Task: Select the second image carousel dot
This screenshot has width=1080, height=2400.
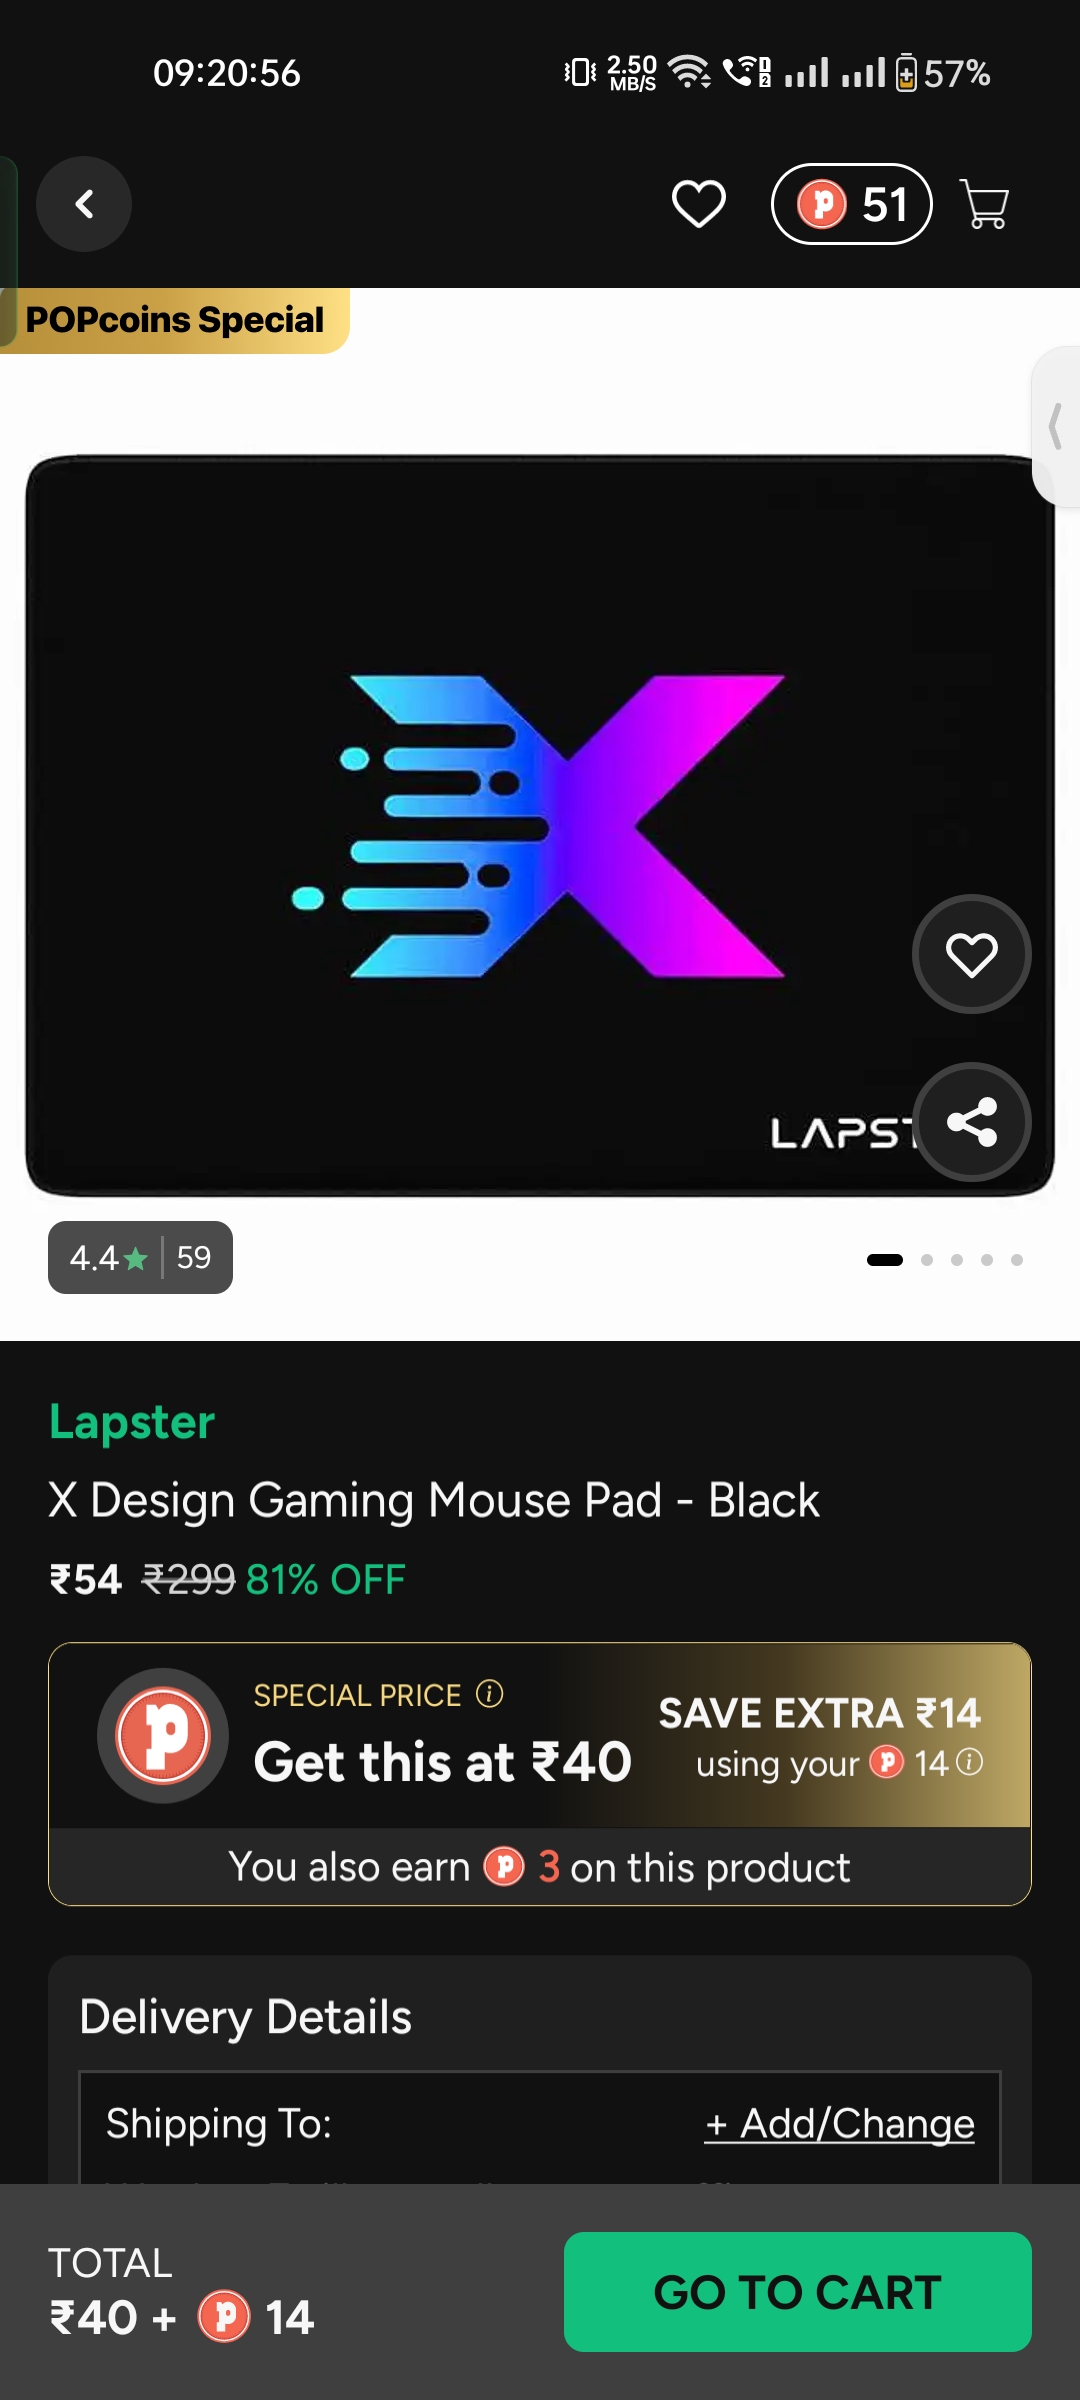Action: (927, 1260)
